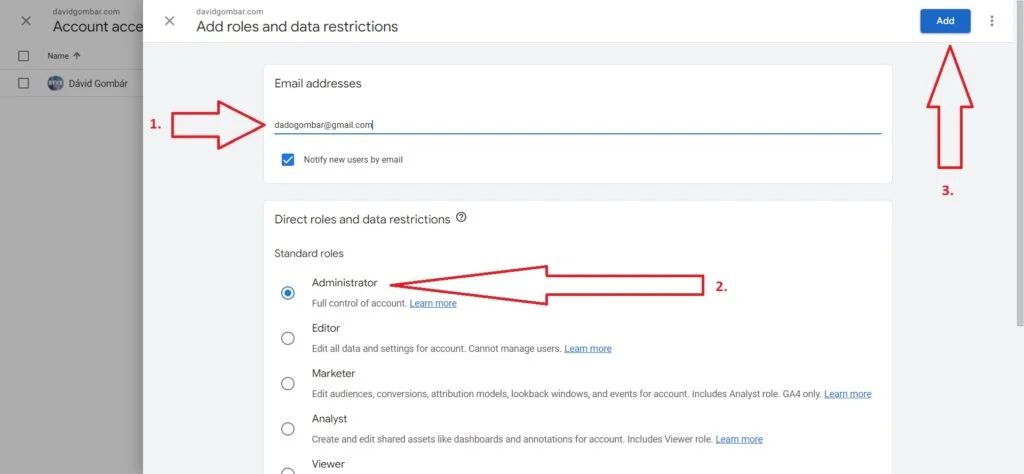This screenshot has height=474, width=1024.
Task: Open Learn more link for Marketer role
Action: coord(848,394)
